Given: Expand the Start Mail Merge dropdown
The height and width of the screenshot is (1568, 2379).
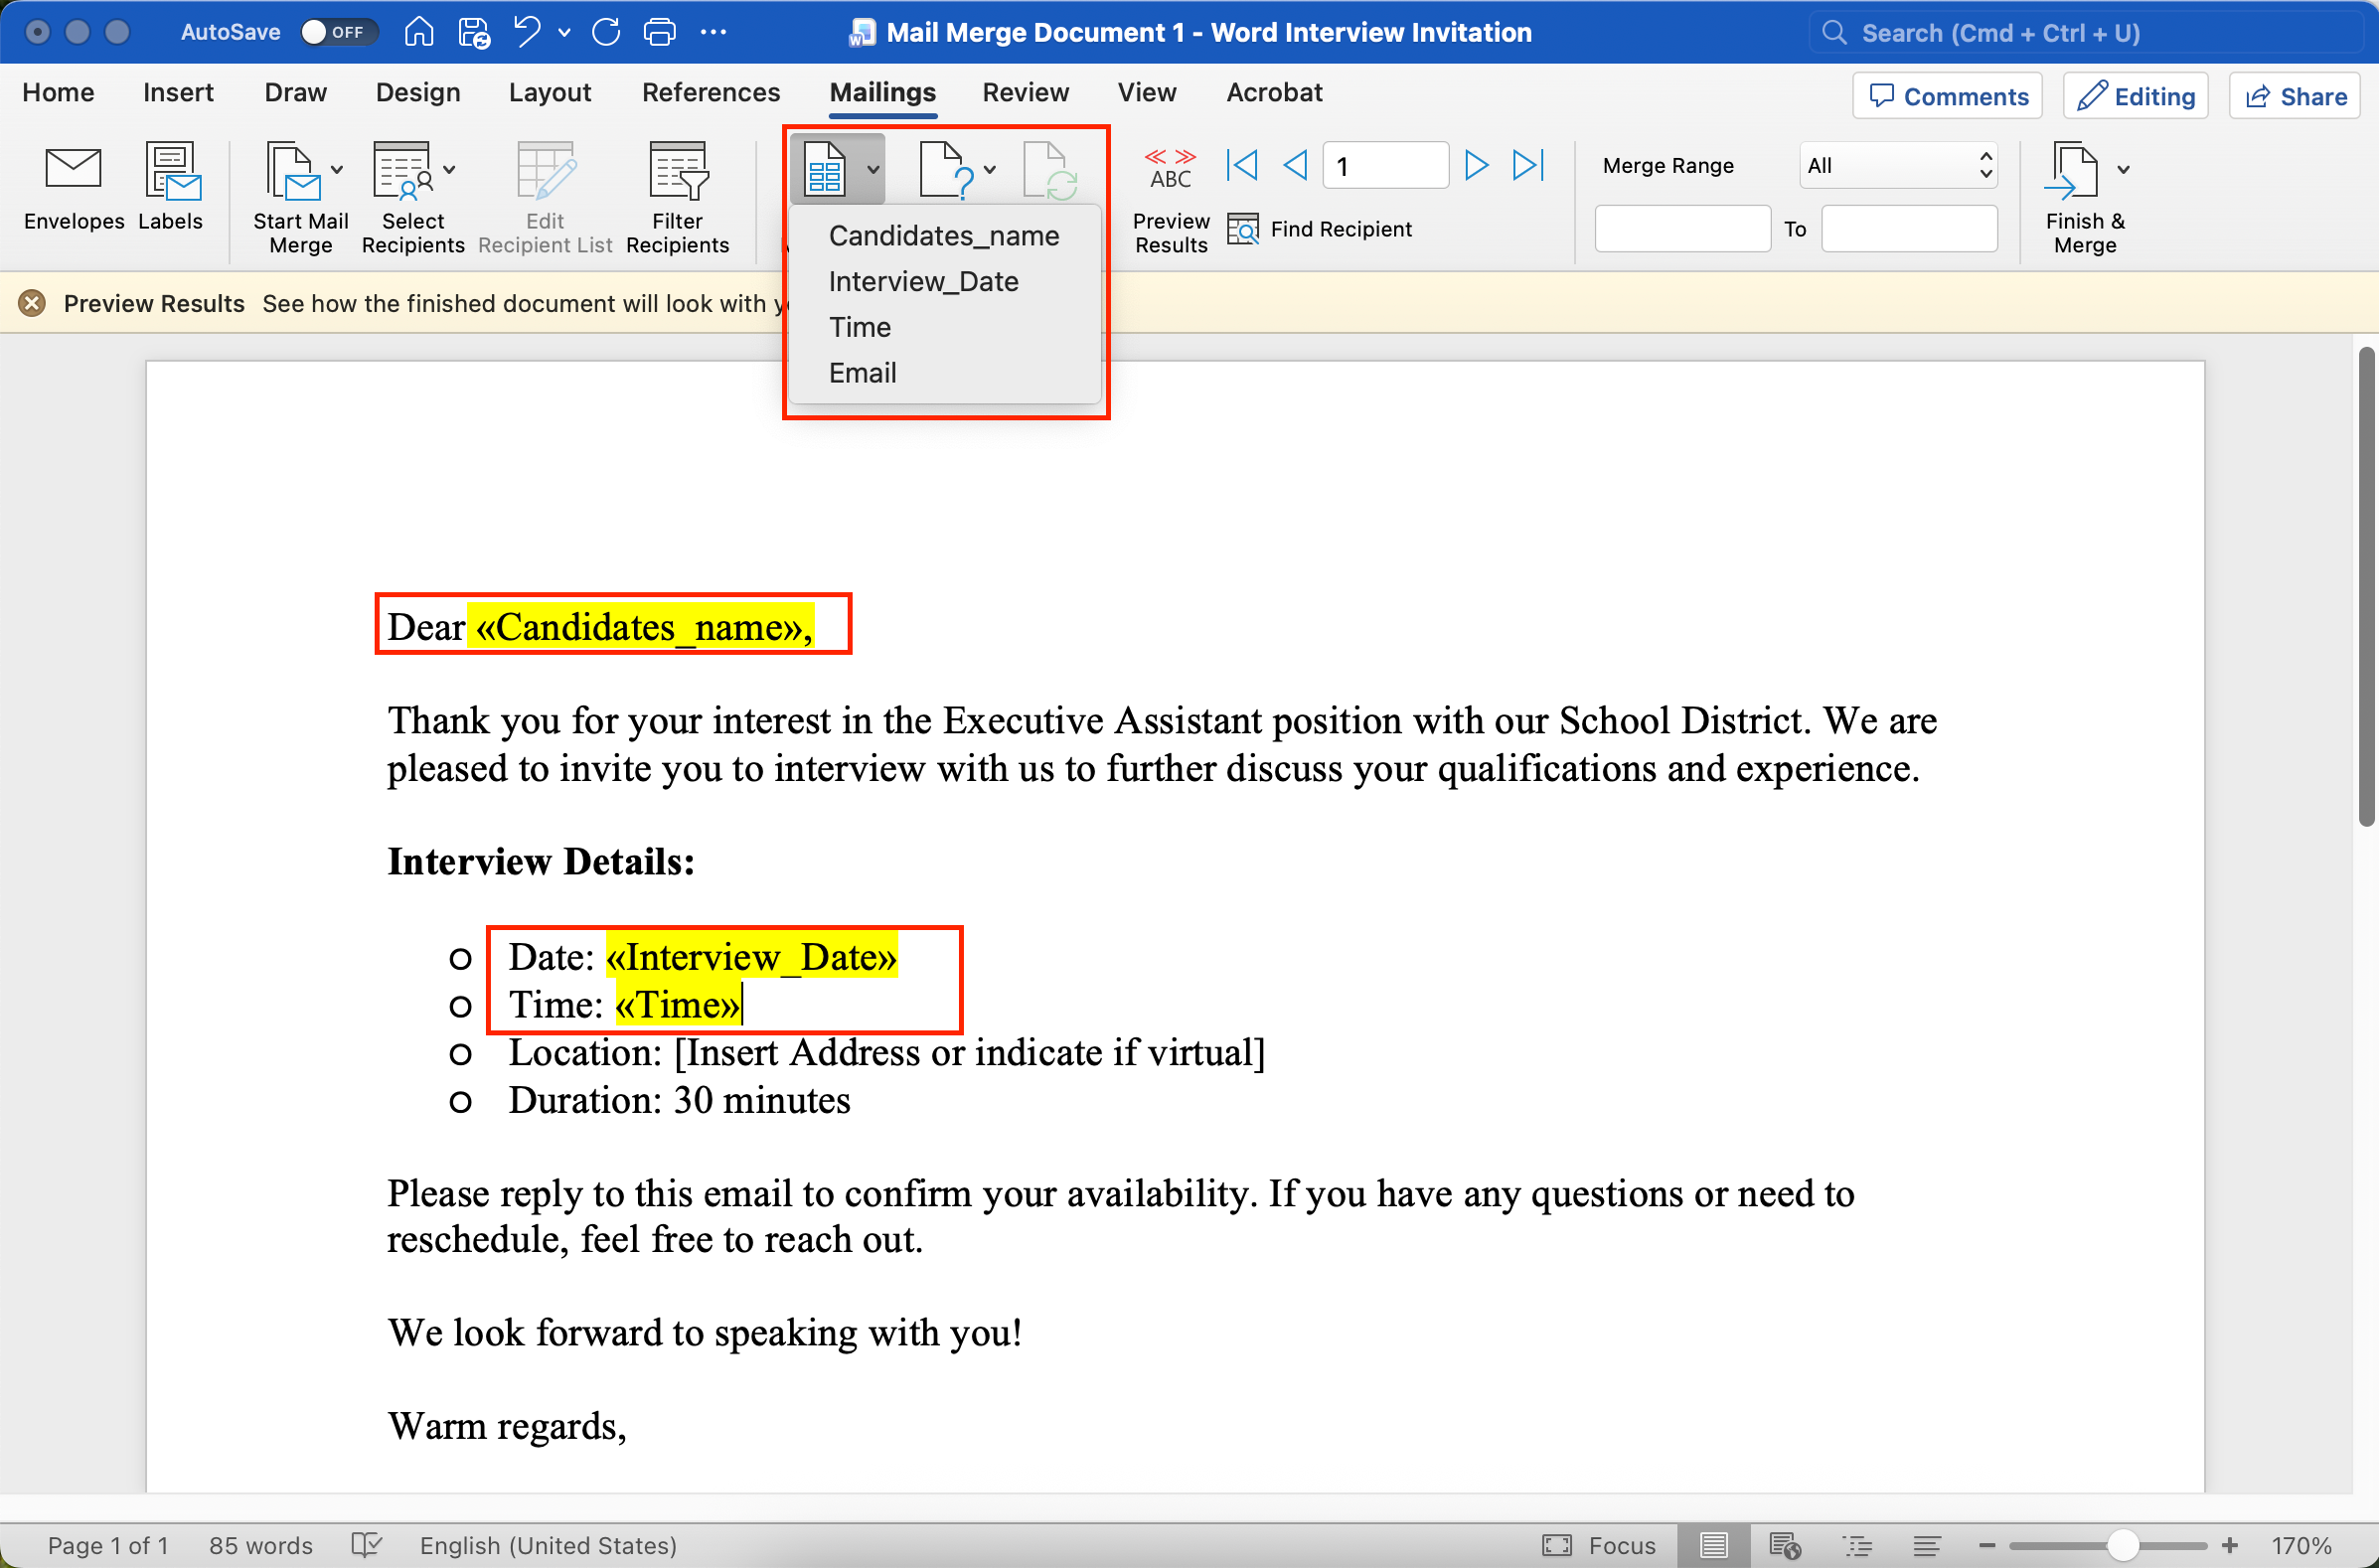Looking at the screenshot, I should (x=337, y=170).
